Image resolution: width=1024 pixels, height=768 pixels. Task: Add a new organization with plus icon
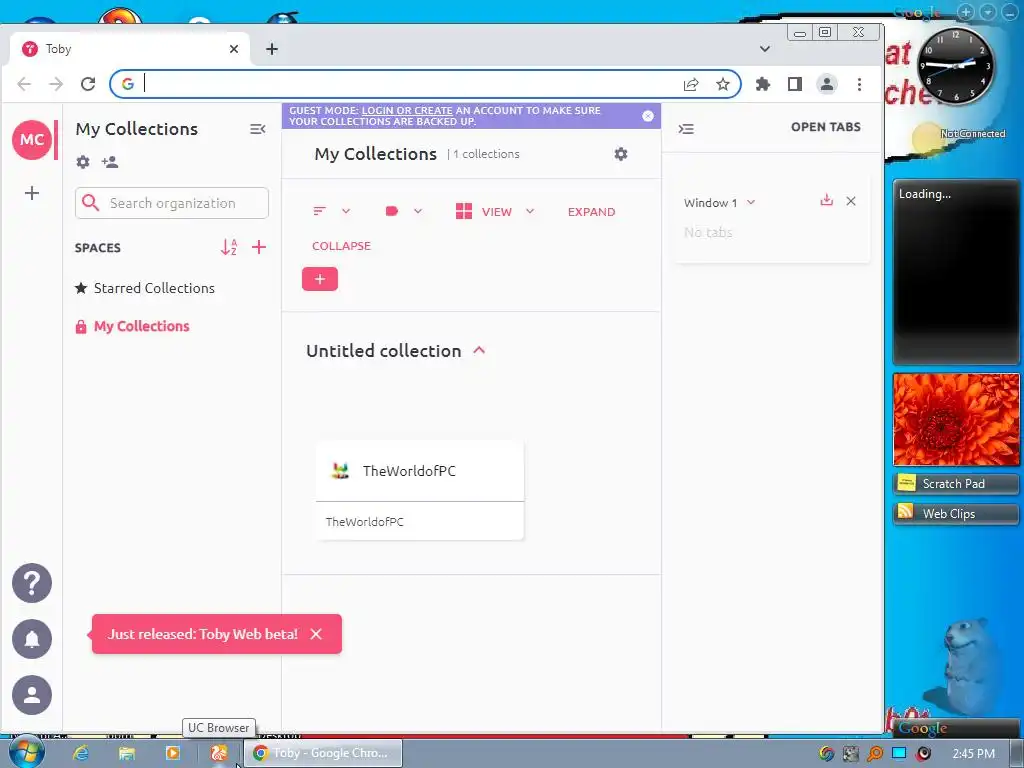coord(31,193)
